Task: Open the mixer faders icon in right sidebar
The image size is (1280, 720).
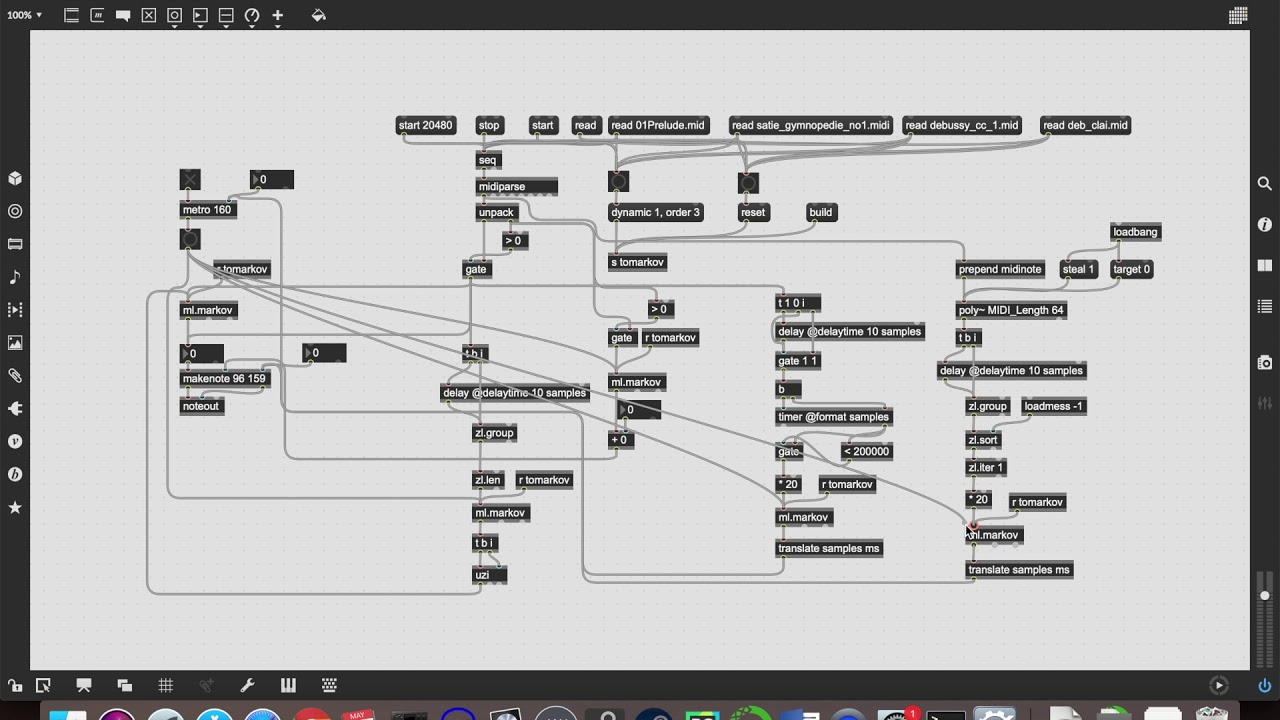Action: click(1265, 403)
